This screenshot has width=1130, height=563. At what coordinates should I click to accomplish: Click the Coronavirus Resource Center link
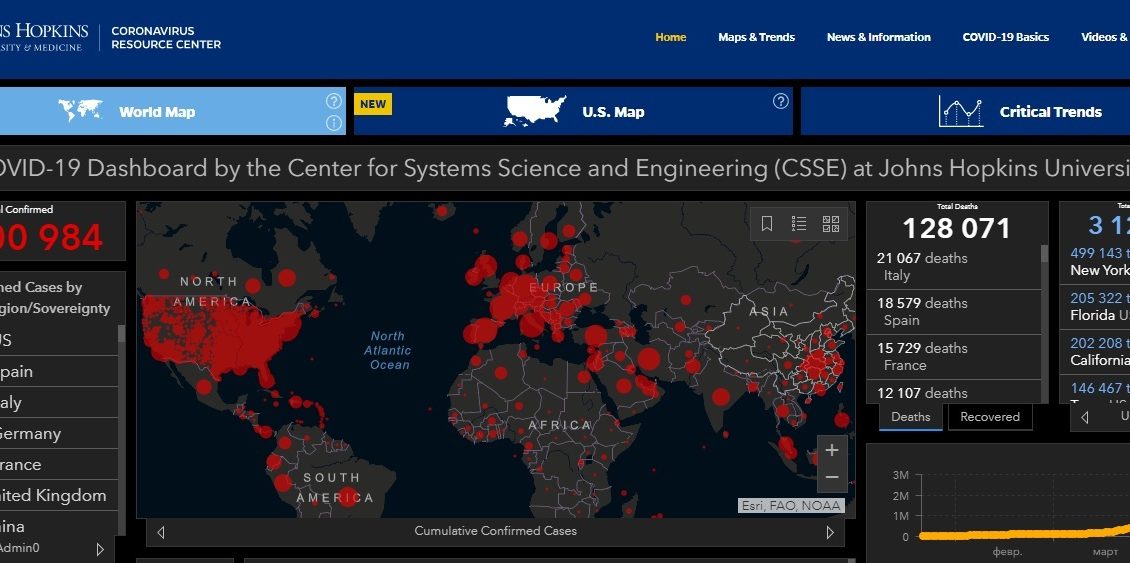coord(166,37)
